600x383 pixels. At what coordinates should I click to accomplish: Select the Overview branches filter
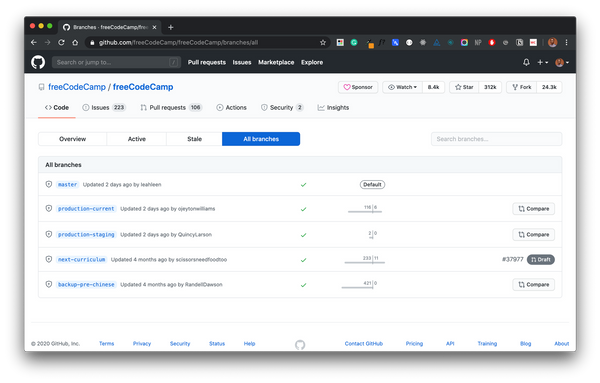point(73,139)
